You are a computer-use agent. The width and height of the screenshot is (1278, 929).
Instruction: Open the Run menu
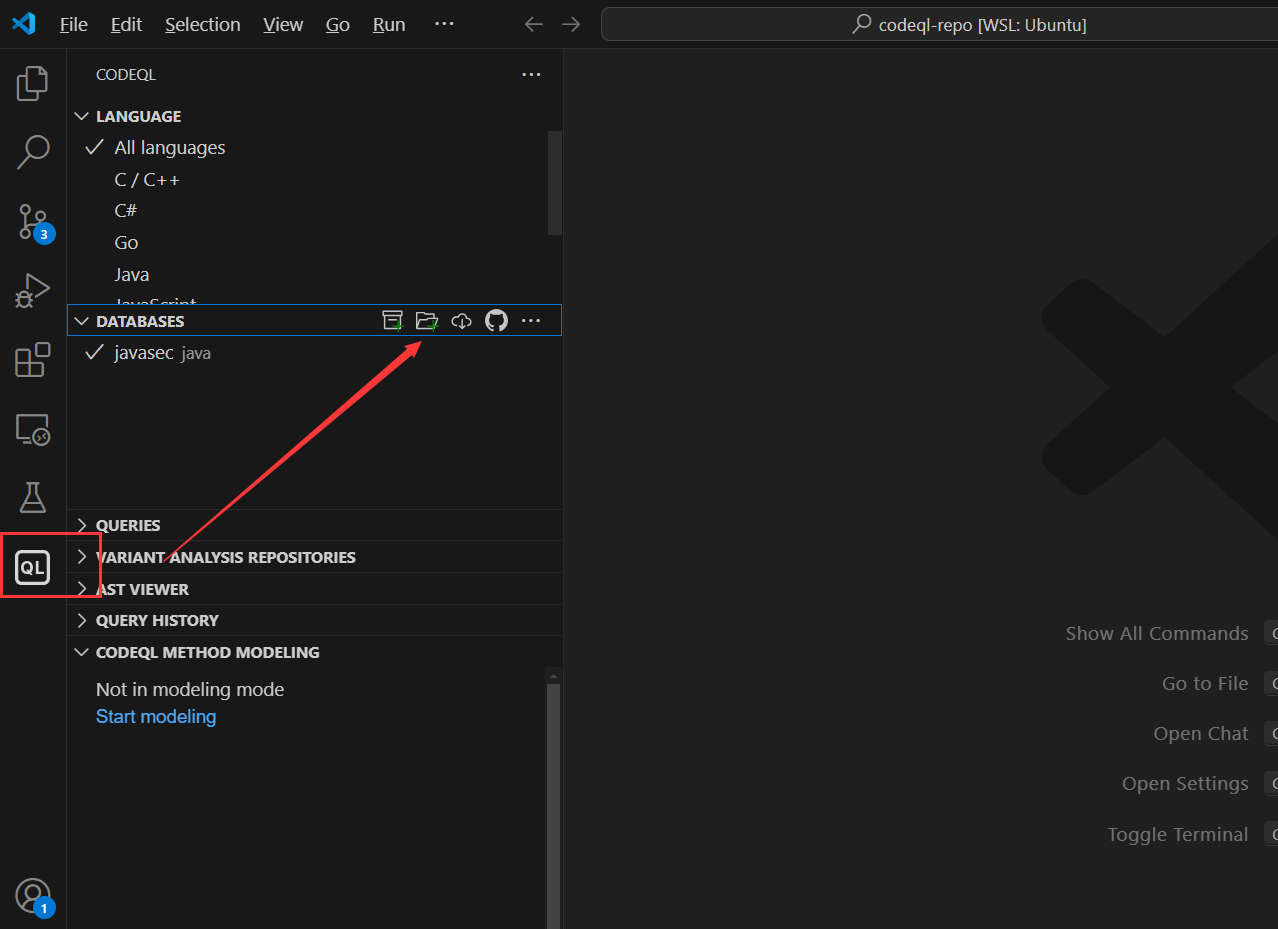tap(389, 24)
